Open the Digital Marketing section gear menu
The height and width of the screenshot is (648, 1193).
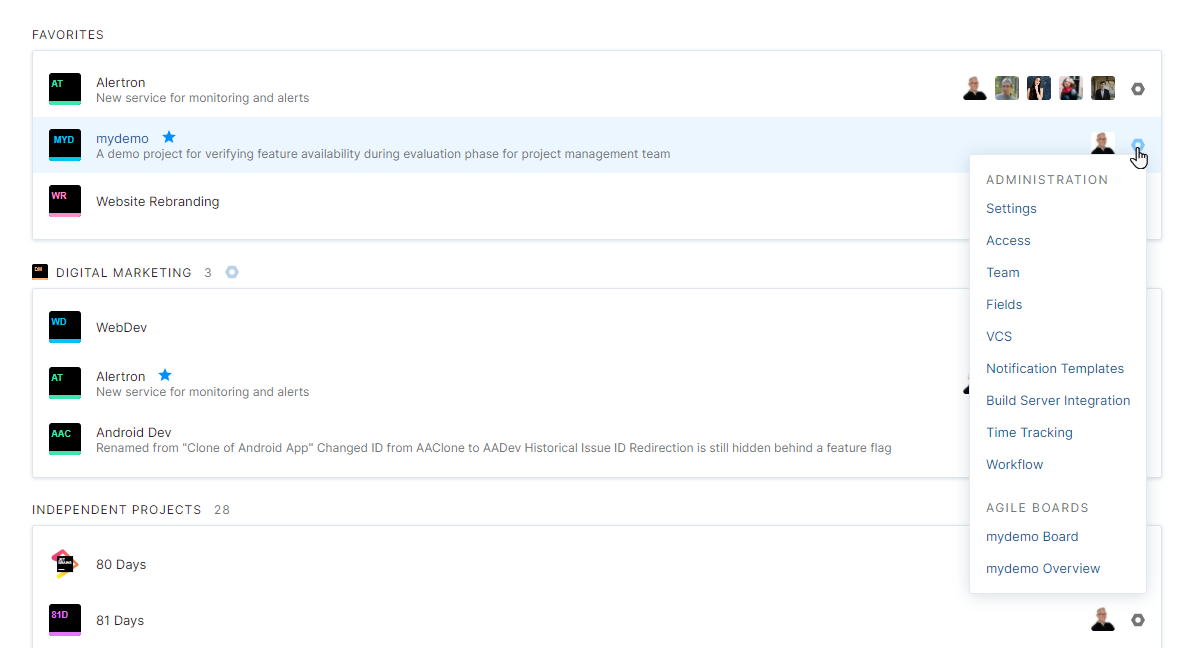pyautogui.click(x=232, y=272)
